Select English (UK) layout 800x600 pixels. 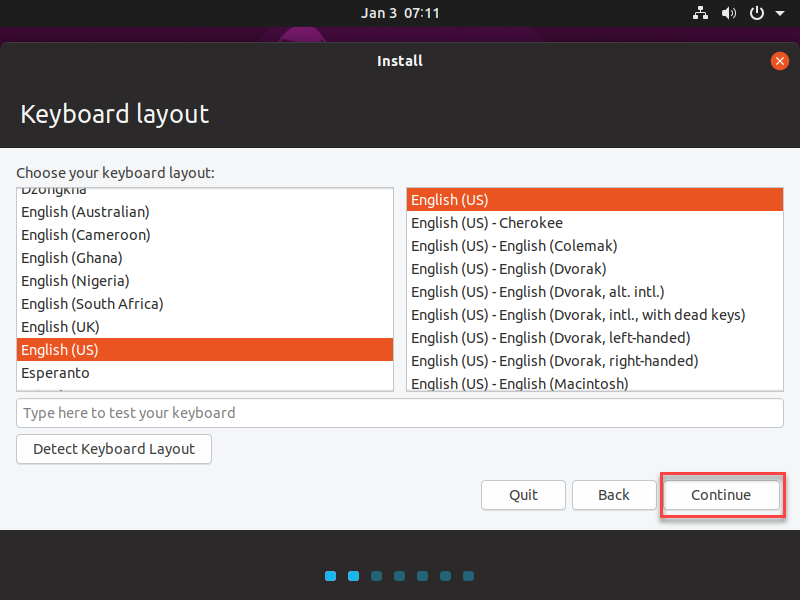coord(205,327)
